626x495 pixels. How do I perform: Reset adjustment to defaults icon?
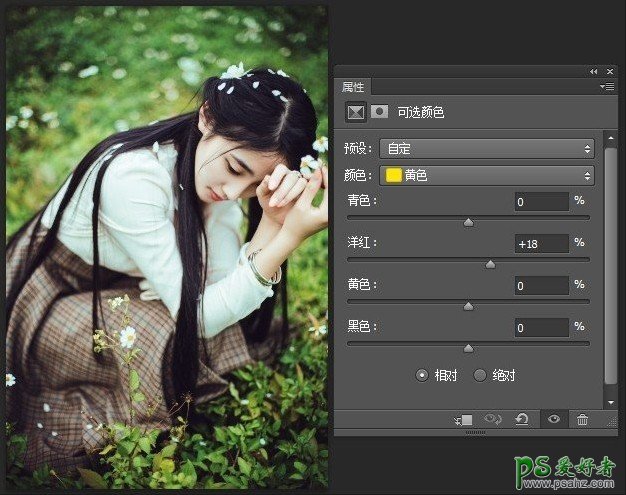click(x=522, y=420)
